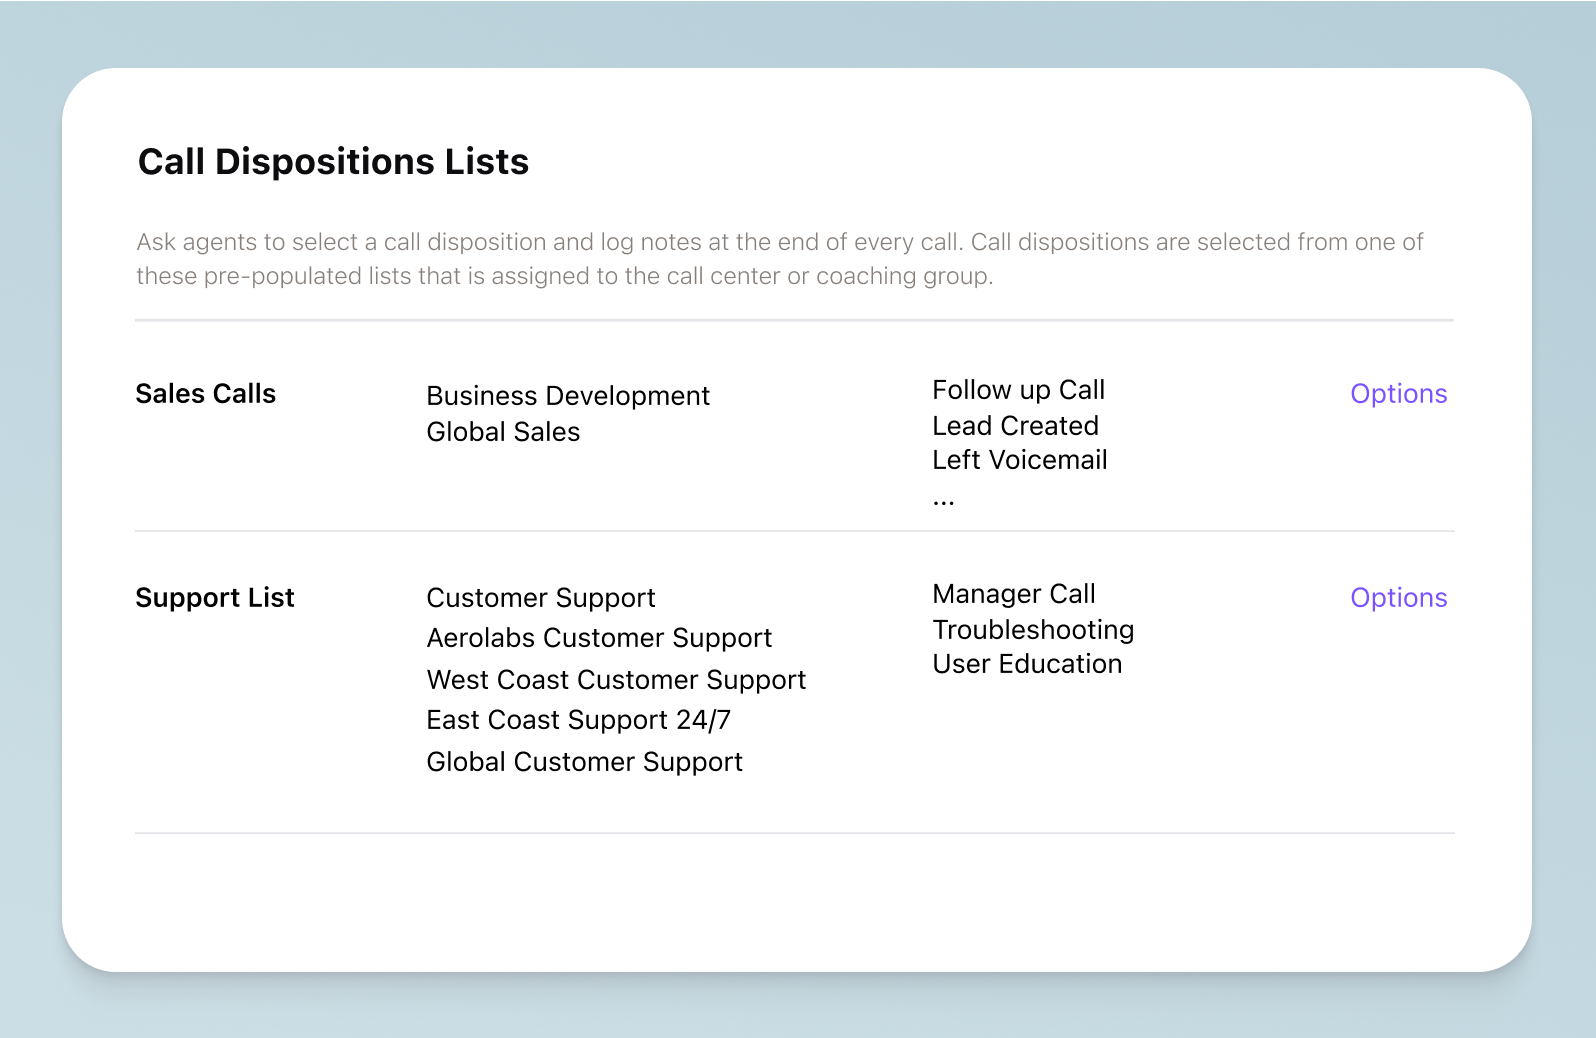Click the Global Sales group

point(503,431)
